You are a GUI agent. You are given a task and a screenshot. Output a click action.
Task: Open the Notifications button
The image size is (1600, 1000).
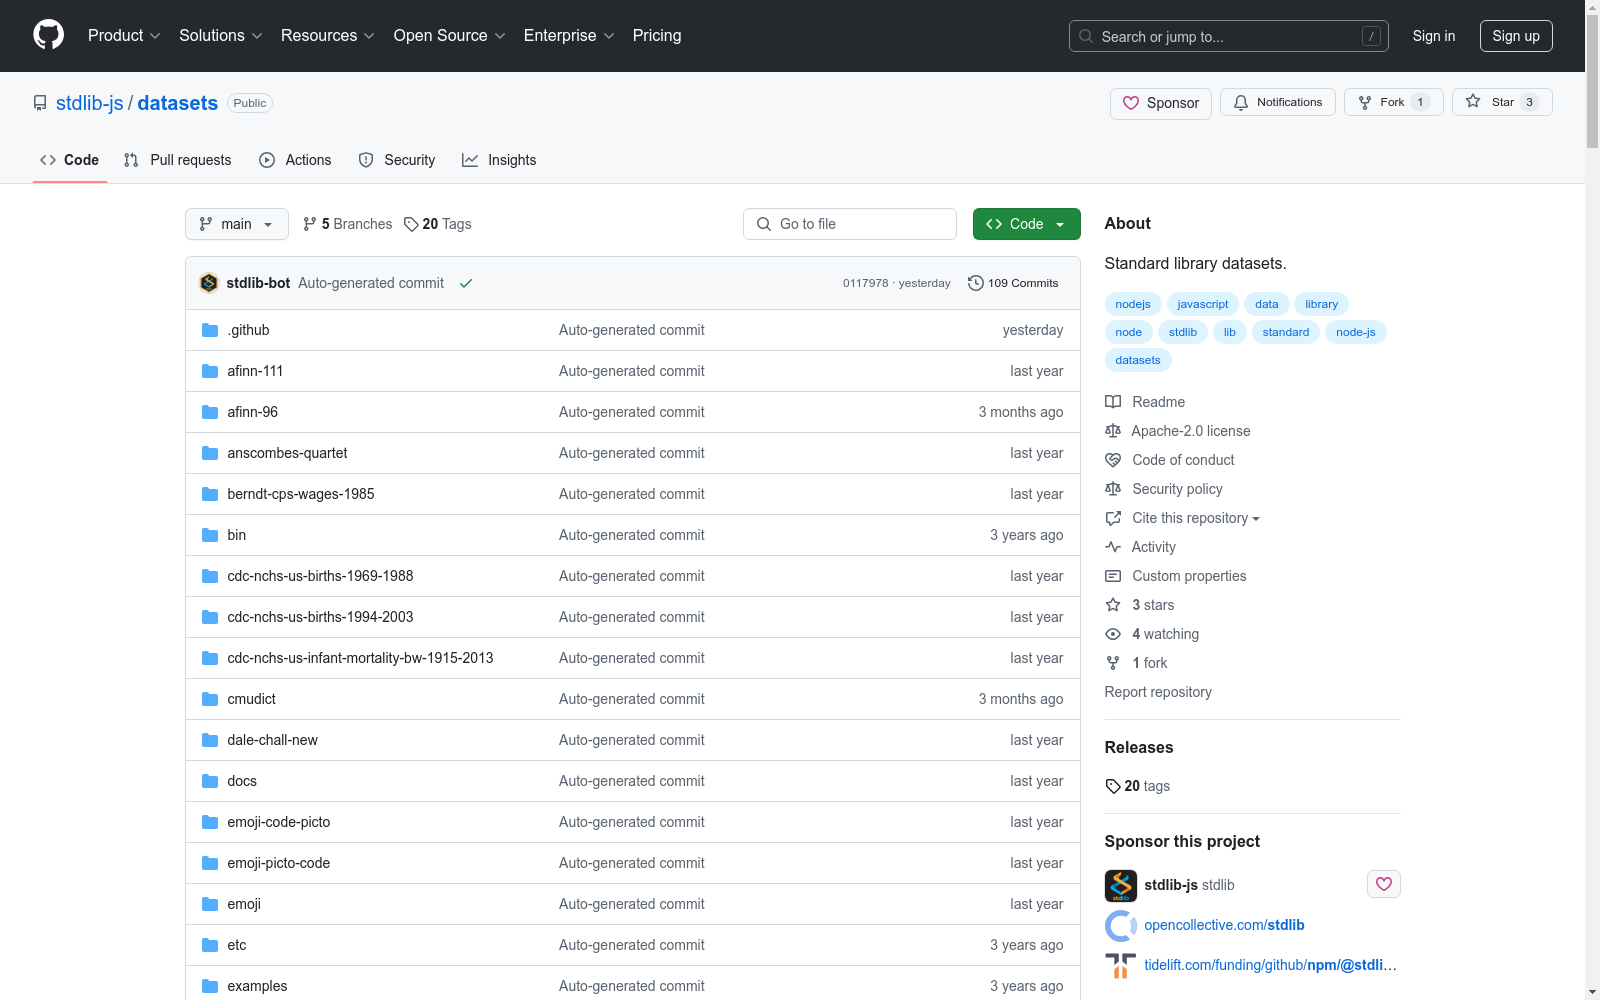(x=1278, y=102)
